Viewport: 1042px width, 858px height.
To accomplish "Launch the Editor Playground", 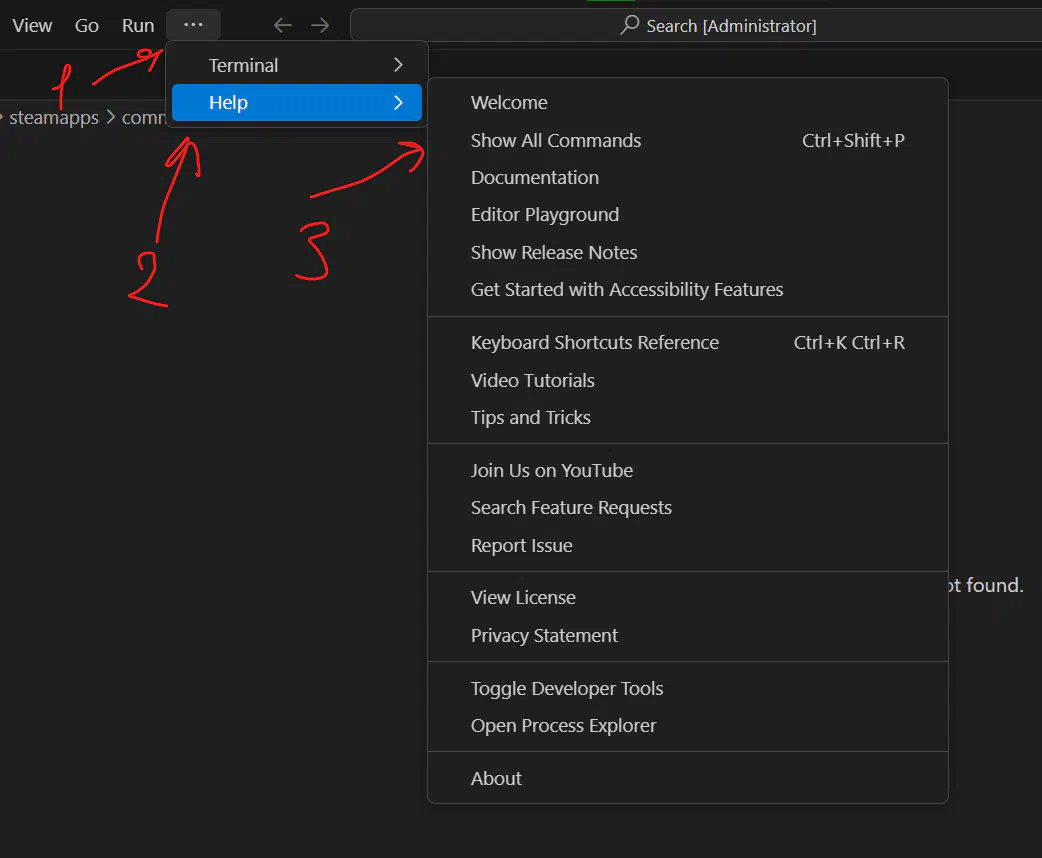I will [545, 215].
